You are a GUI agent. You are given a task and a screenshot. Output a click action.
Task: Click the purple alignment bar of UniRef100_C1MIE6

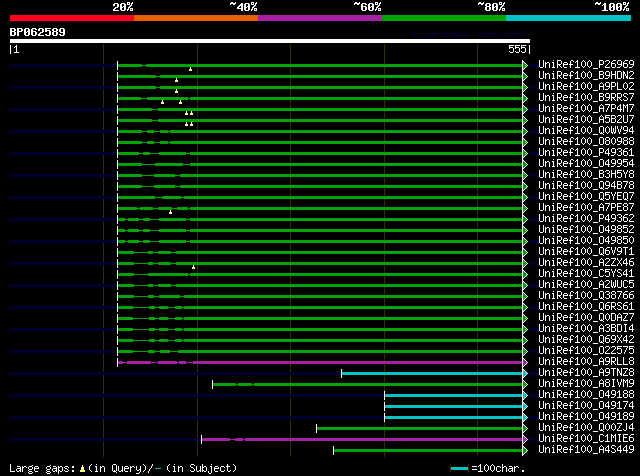click(362, 440)
